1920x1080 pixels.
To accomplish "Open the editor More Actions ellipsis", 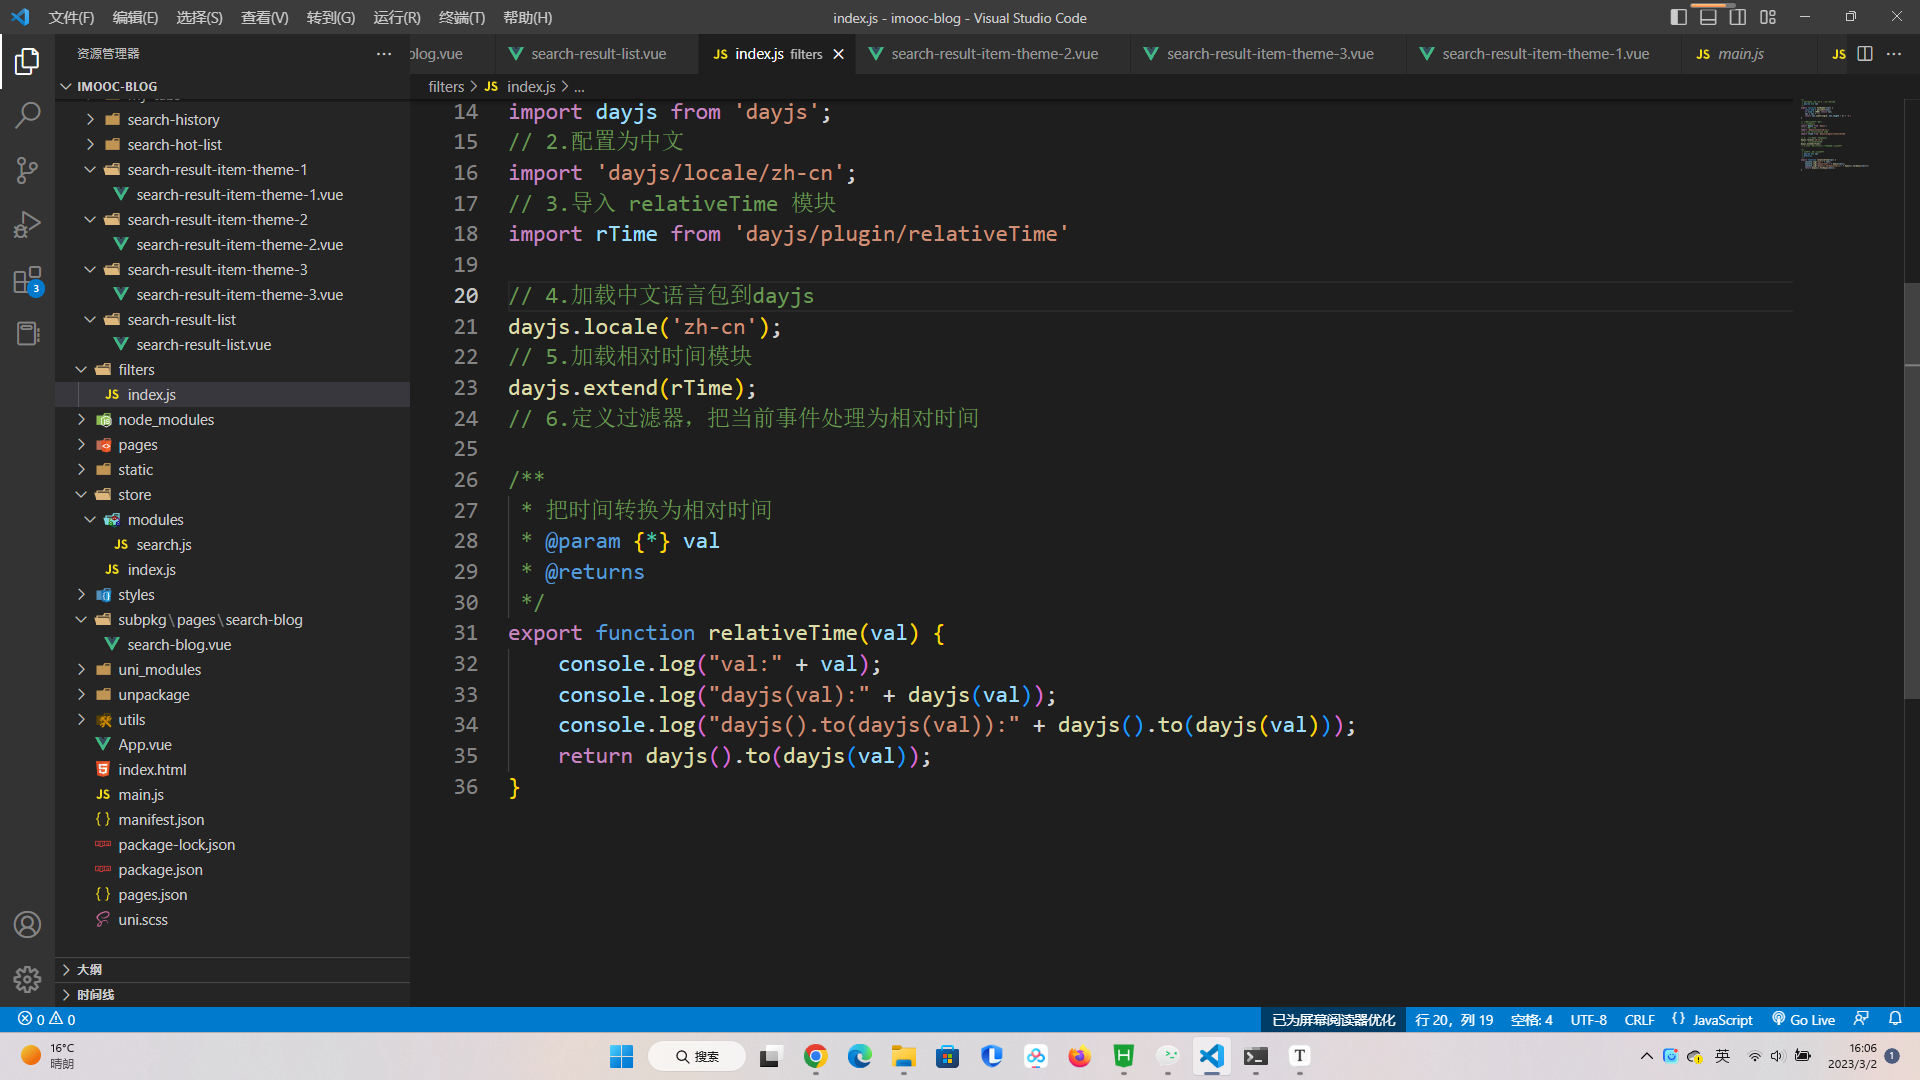I will point(1894,54).
